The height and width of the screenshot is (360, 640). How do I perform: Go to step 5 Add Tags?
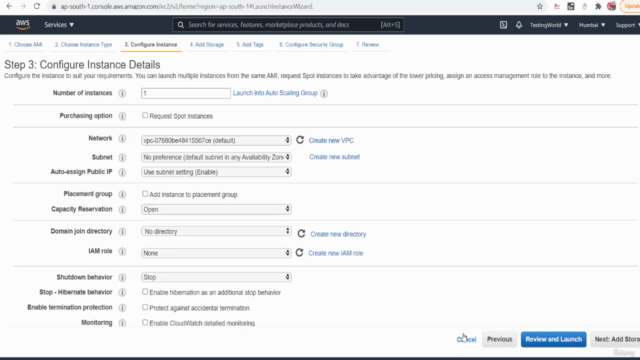coord(250,44)
